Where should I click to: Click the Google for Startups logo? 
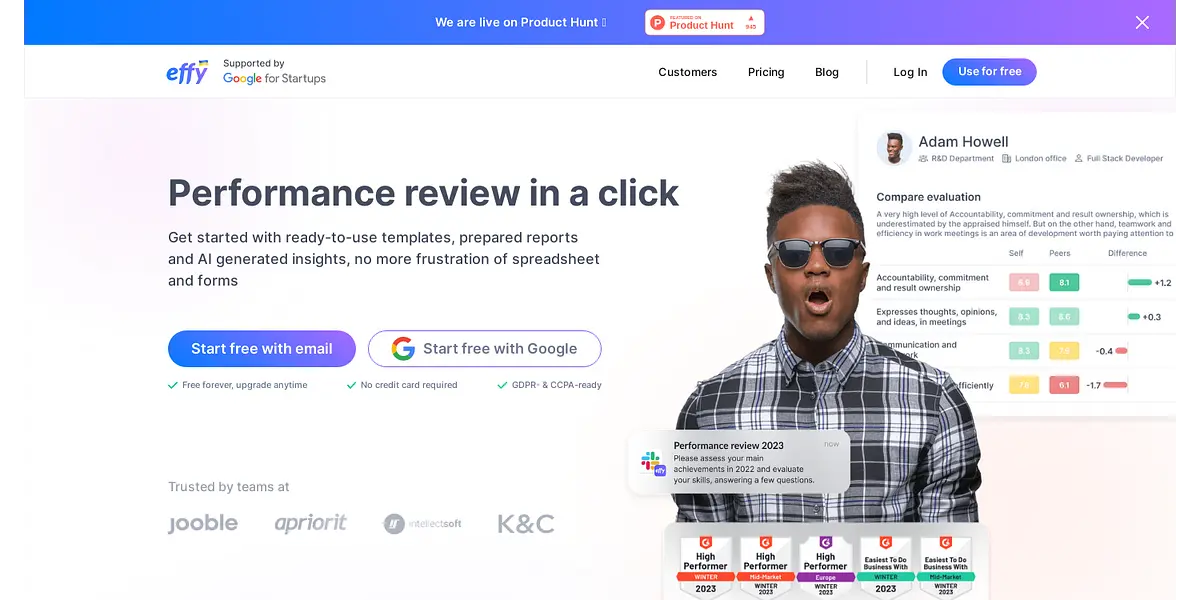[274, 78]
